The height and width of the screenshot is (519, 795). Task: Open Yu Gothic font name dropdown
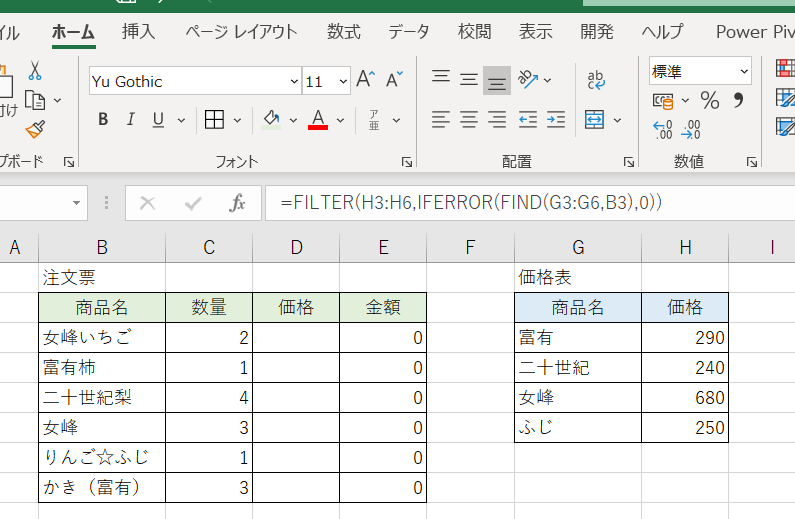[x=294, y=81]
